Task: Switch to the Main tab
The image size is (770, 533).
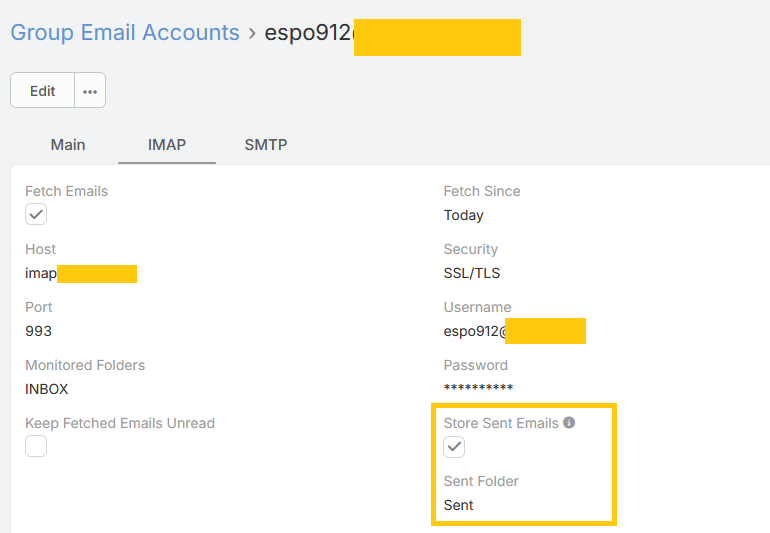Action: click(68, 145)
